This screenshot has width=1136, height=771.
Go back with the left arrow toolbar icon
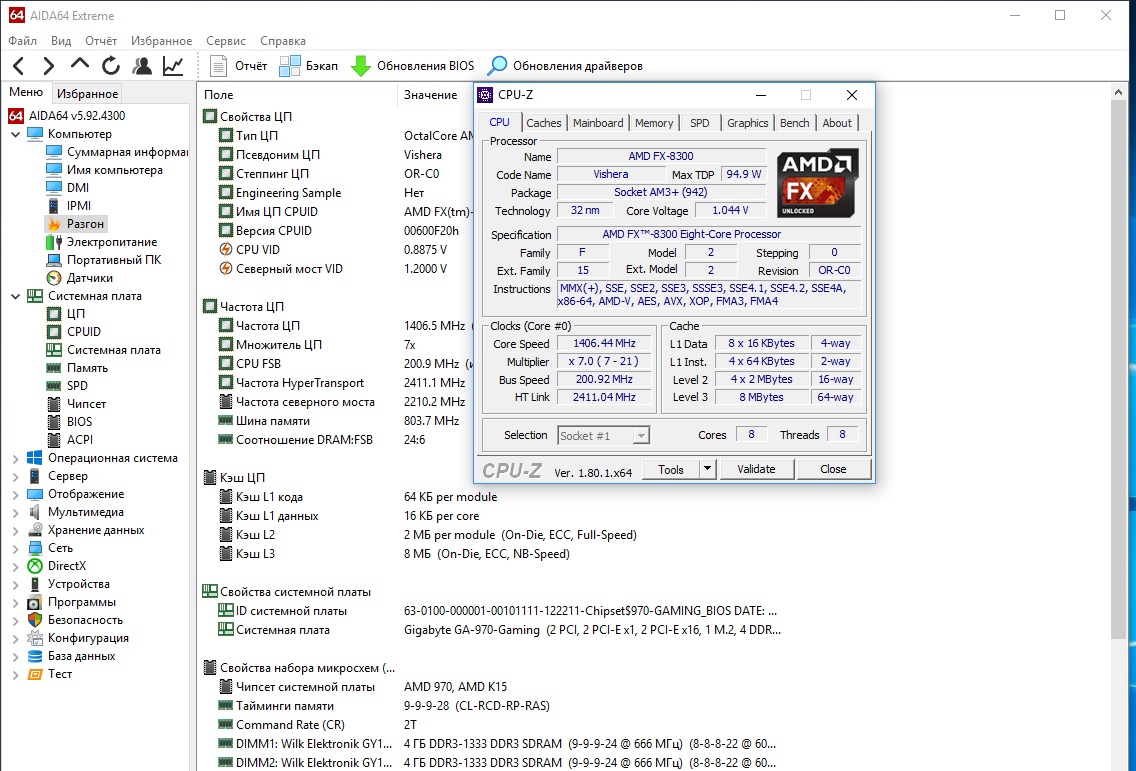coord(19,66)
